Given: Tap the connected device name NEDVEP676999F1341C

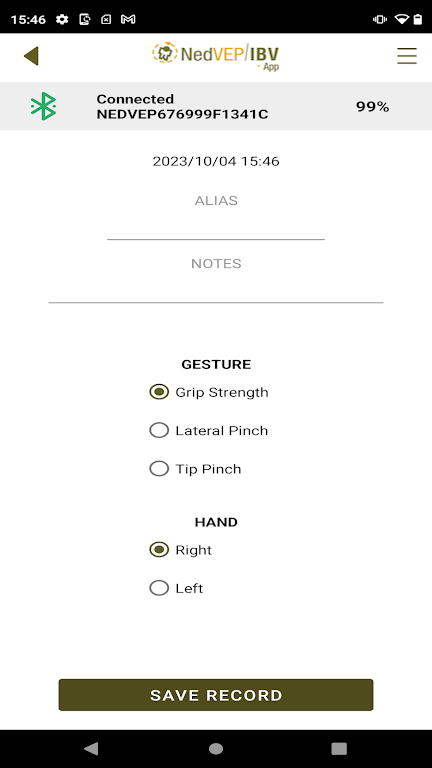Looking at the screenshot, I should tap(182, 114).
